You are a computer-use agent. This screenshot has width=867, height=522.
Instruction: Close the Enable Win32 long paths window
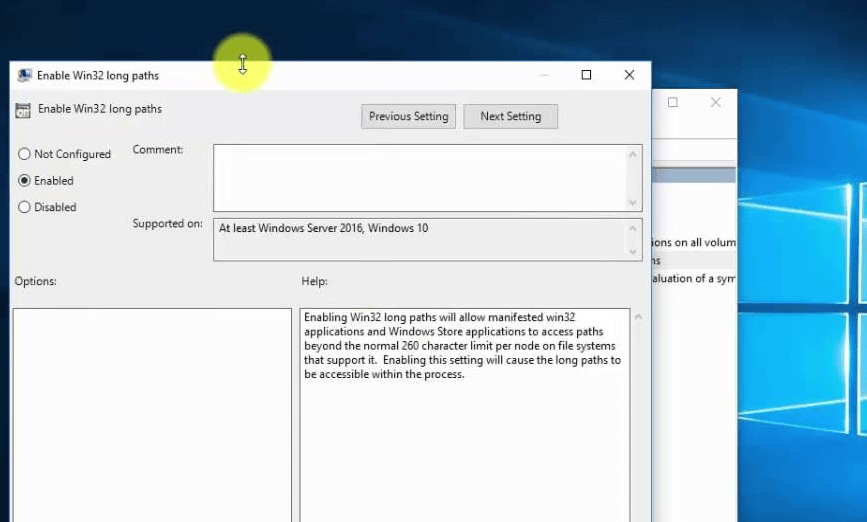(629, 75)
